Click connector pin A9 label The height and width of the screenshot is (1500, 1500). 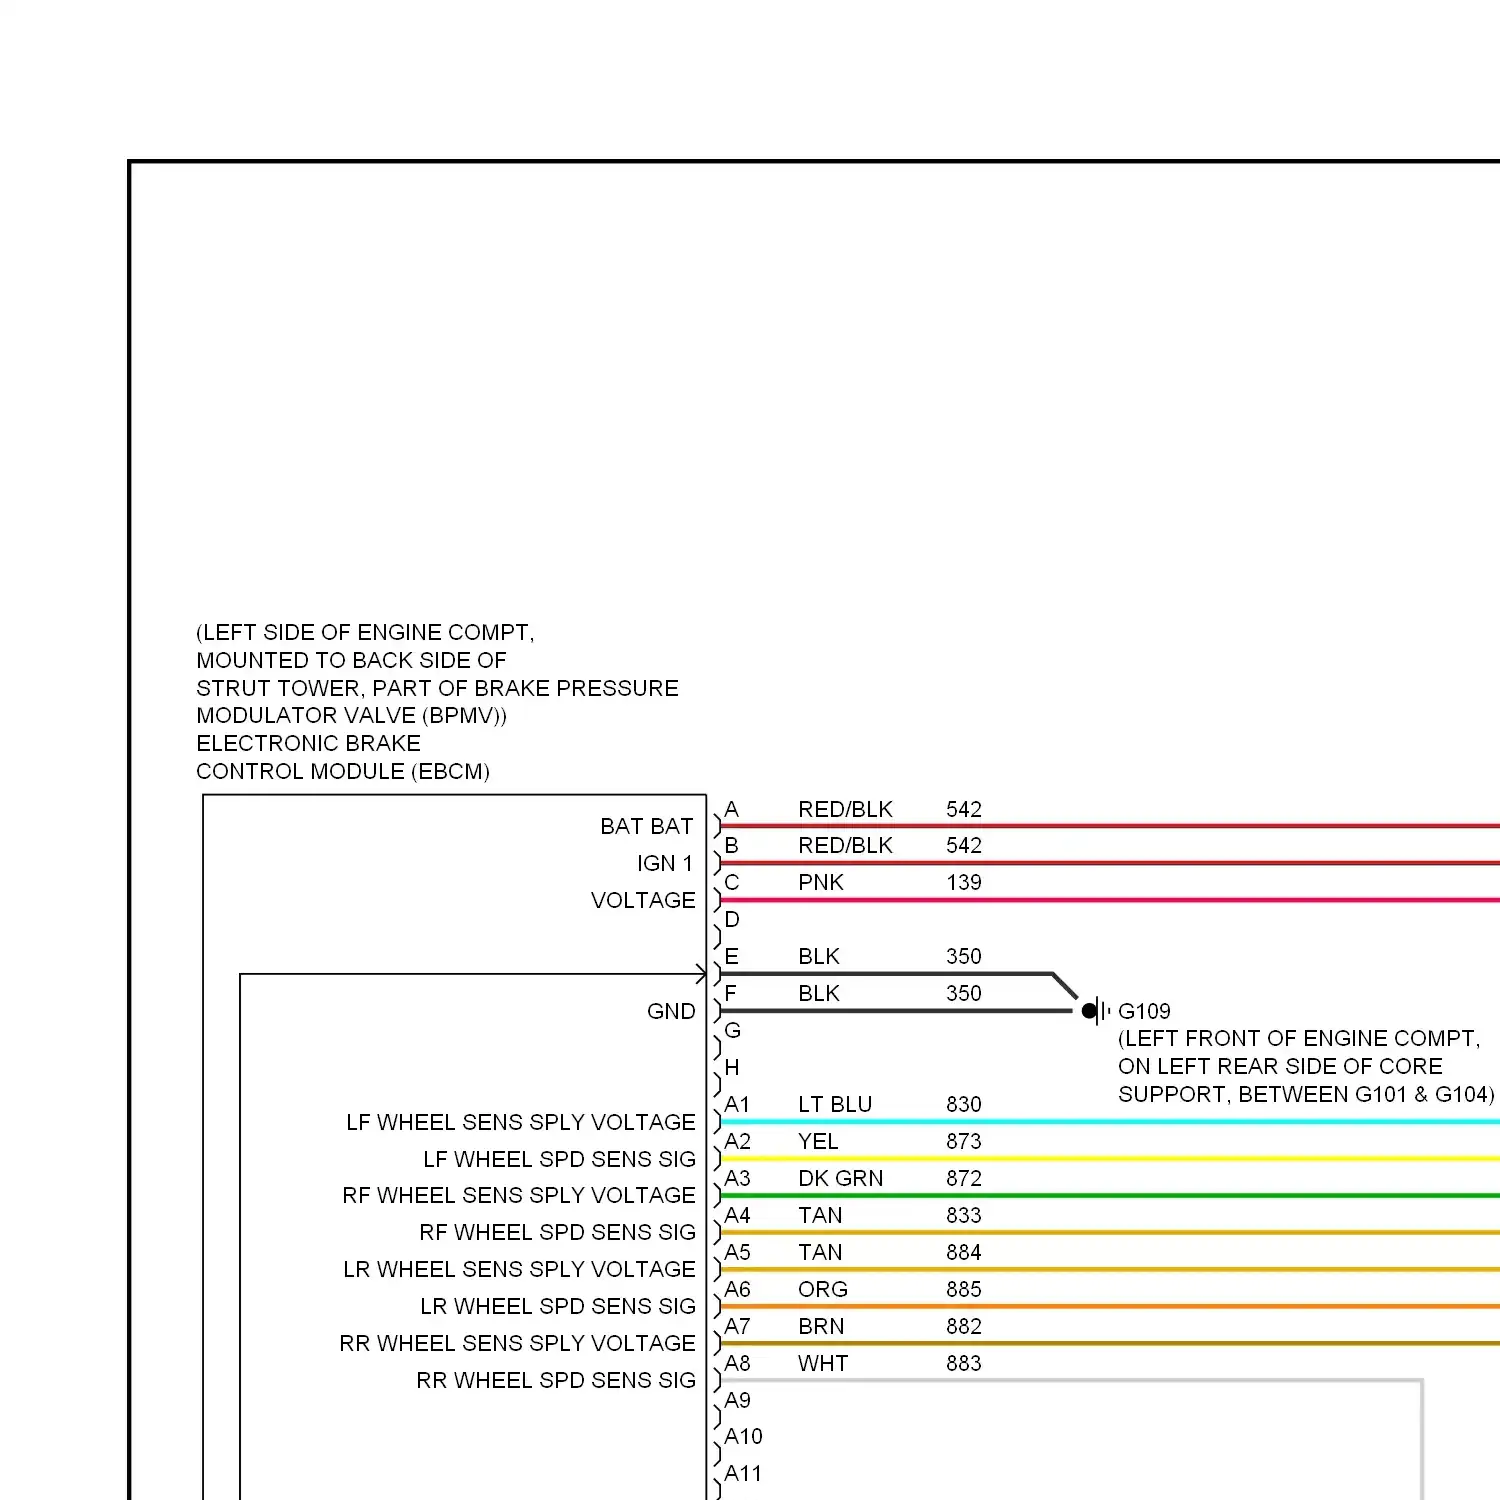737,1400
